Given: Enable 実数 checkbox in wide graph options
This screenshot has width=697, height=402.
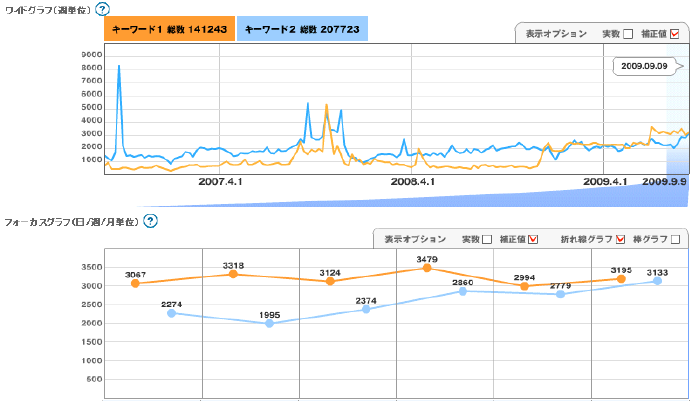Looking at the screenshot, I should pyautogui.click(x=629, y=33).
